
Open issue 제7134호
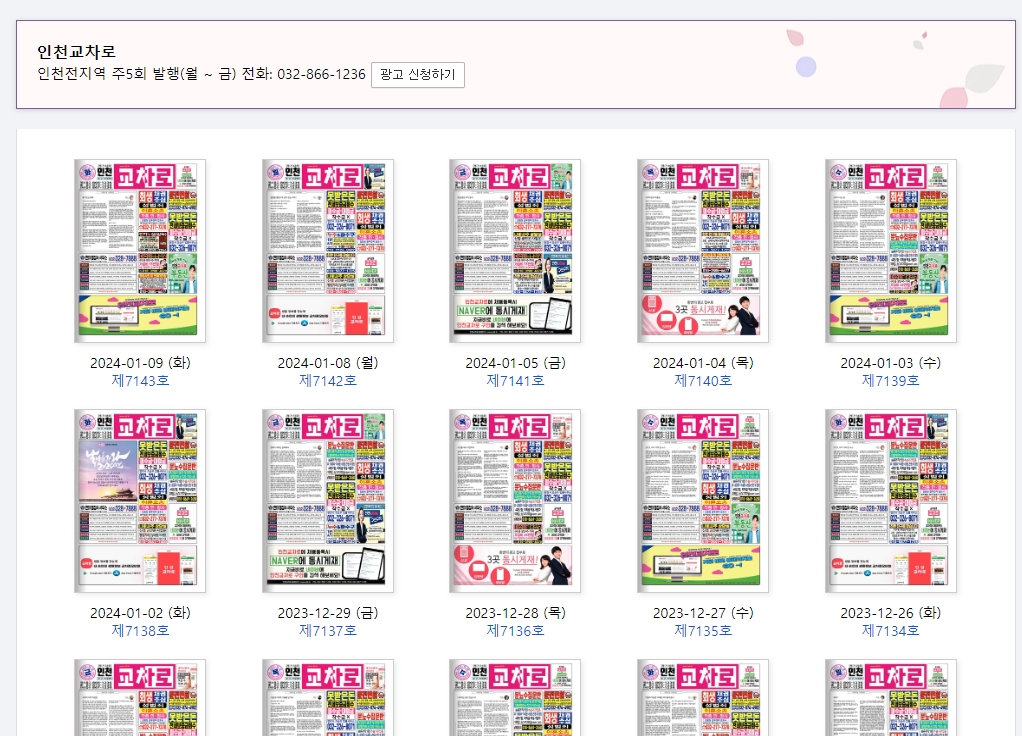pos(890,630)
